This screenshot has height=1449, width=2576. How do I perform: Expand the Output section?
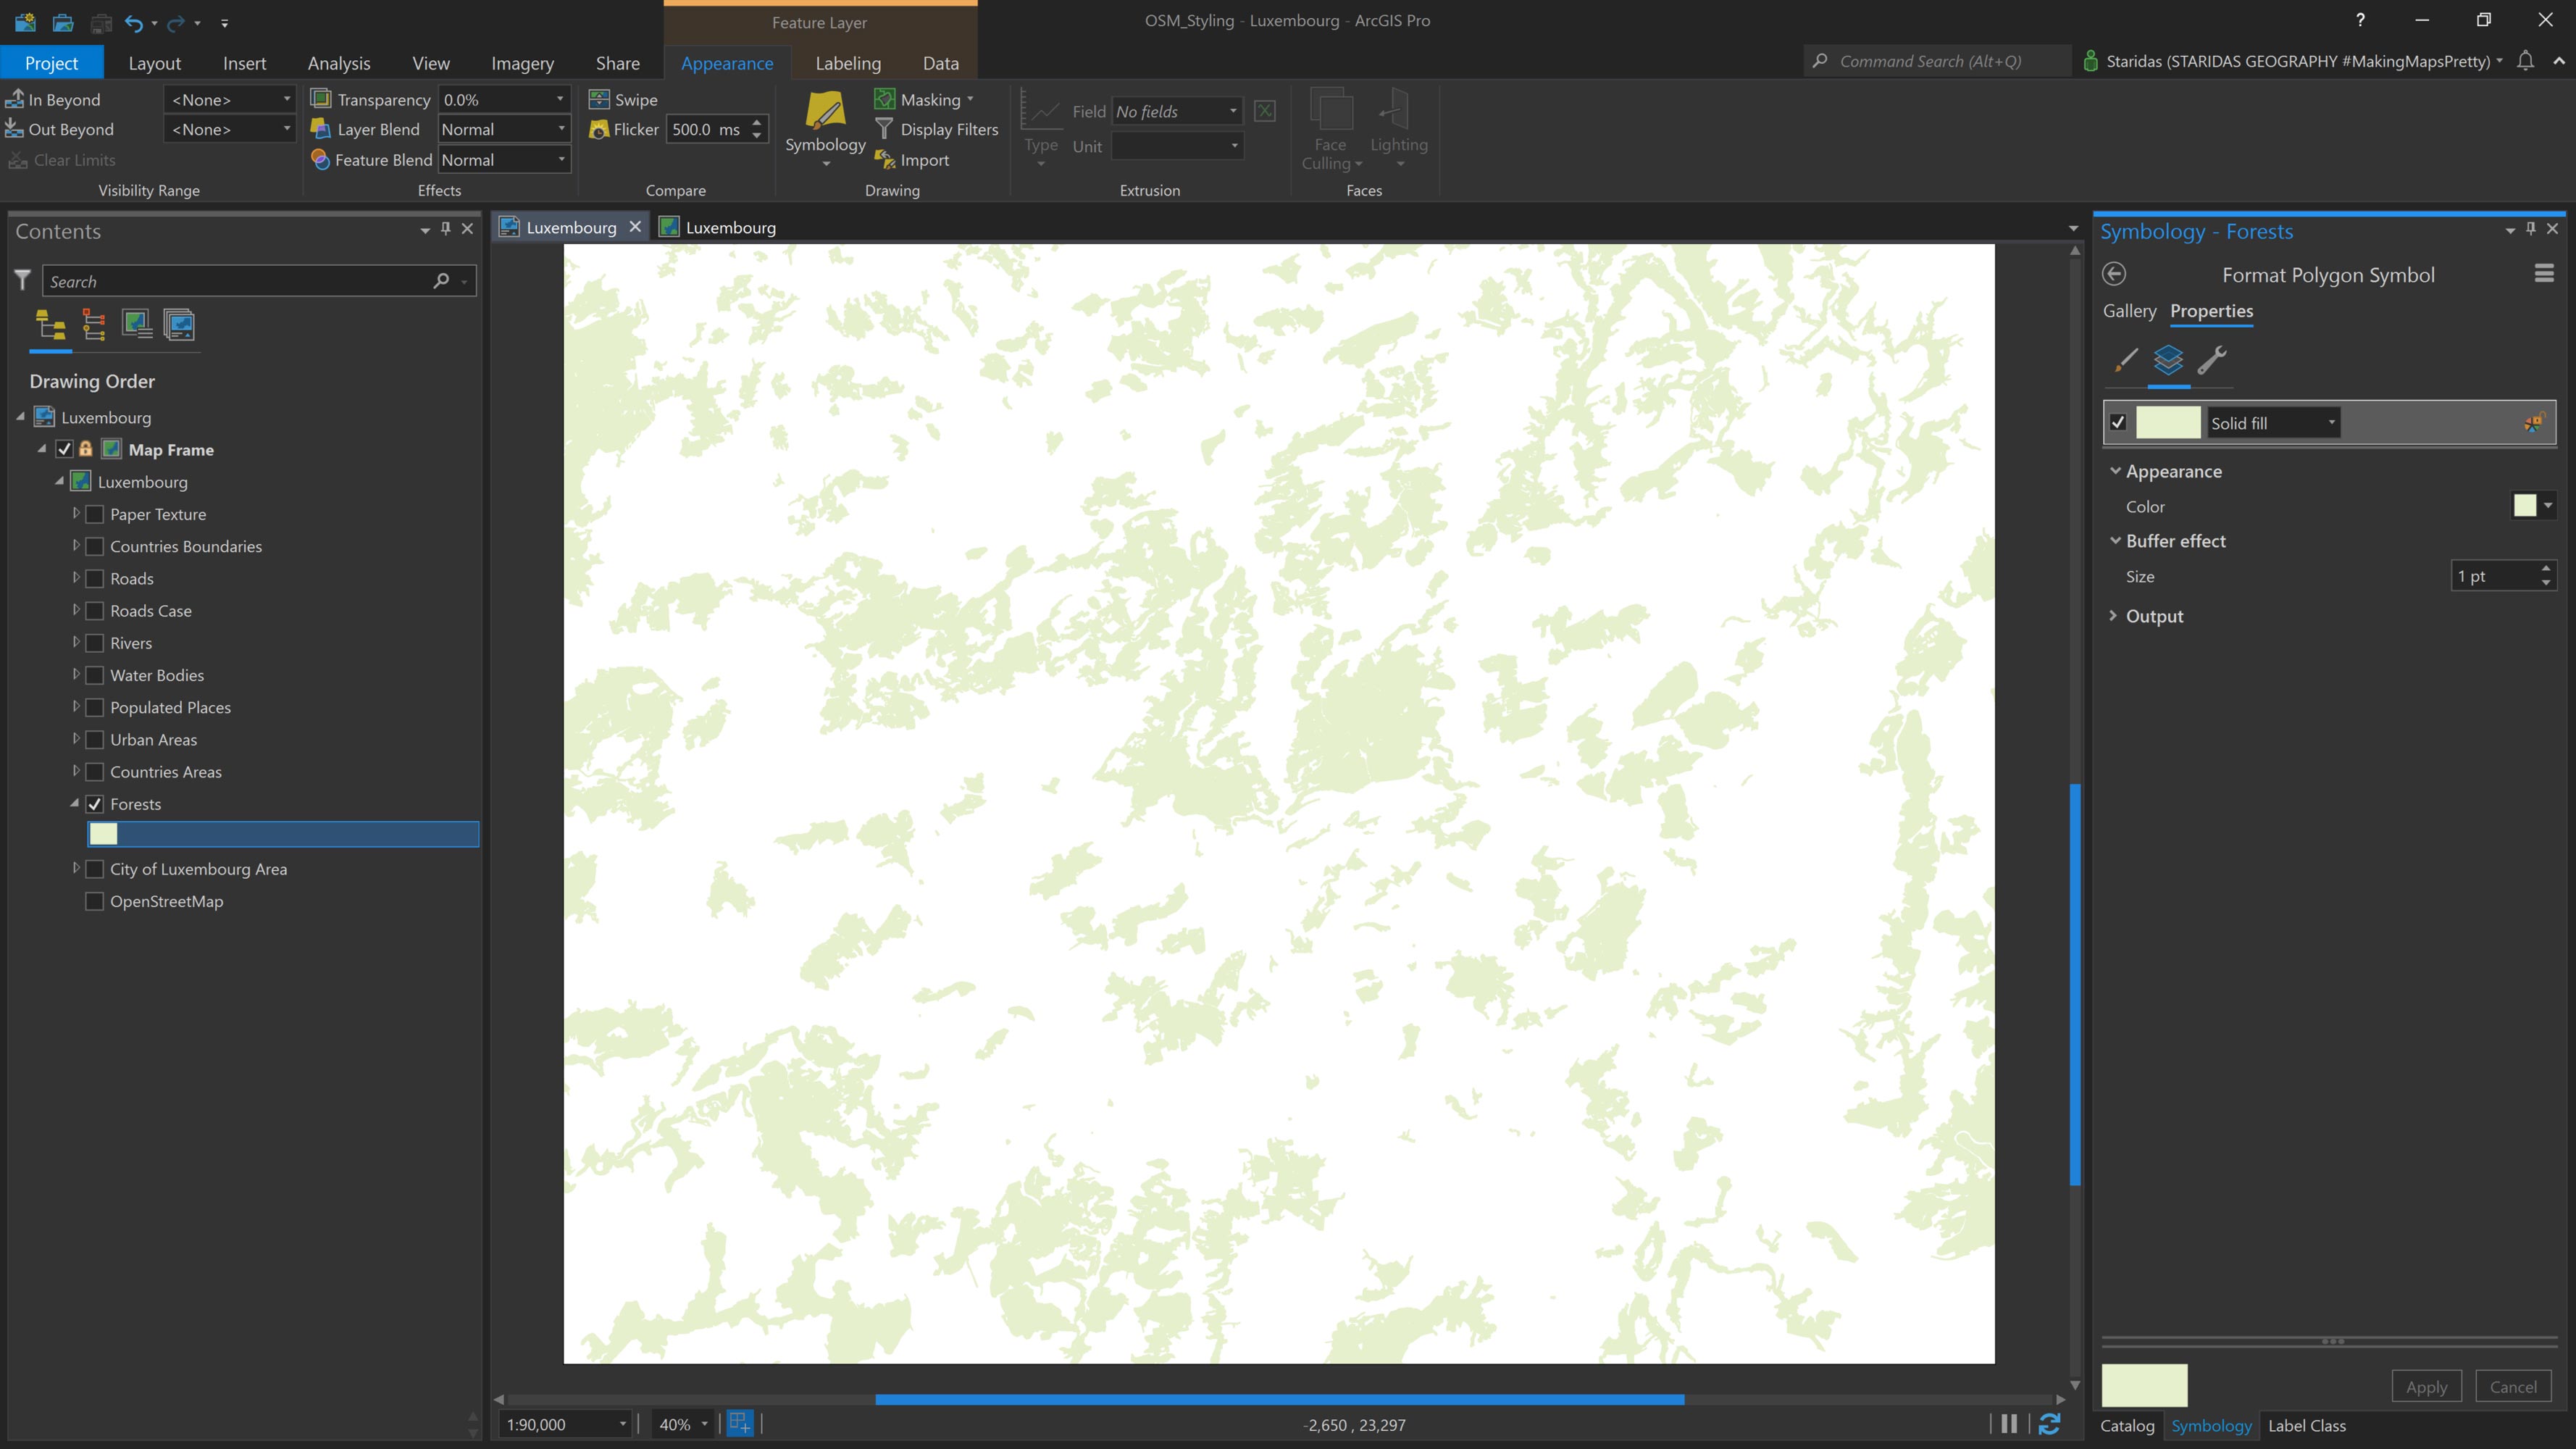pyautogui.click(x=2113, y=616)
